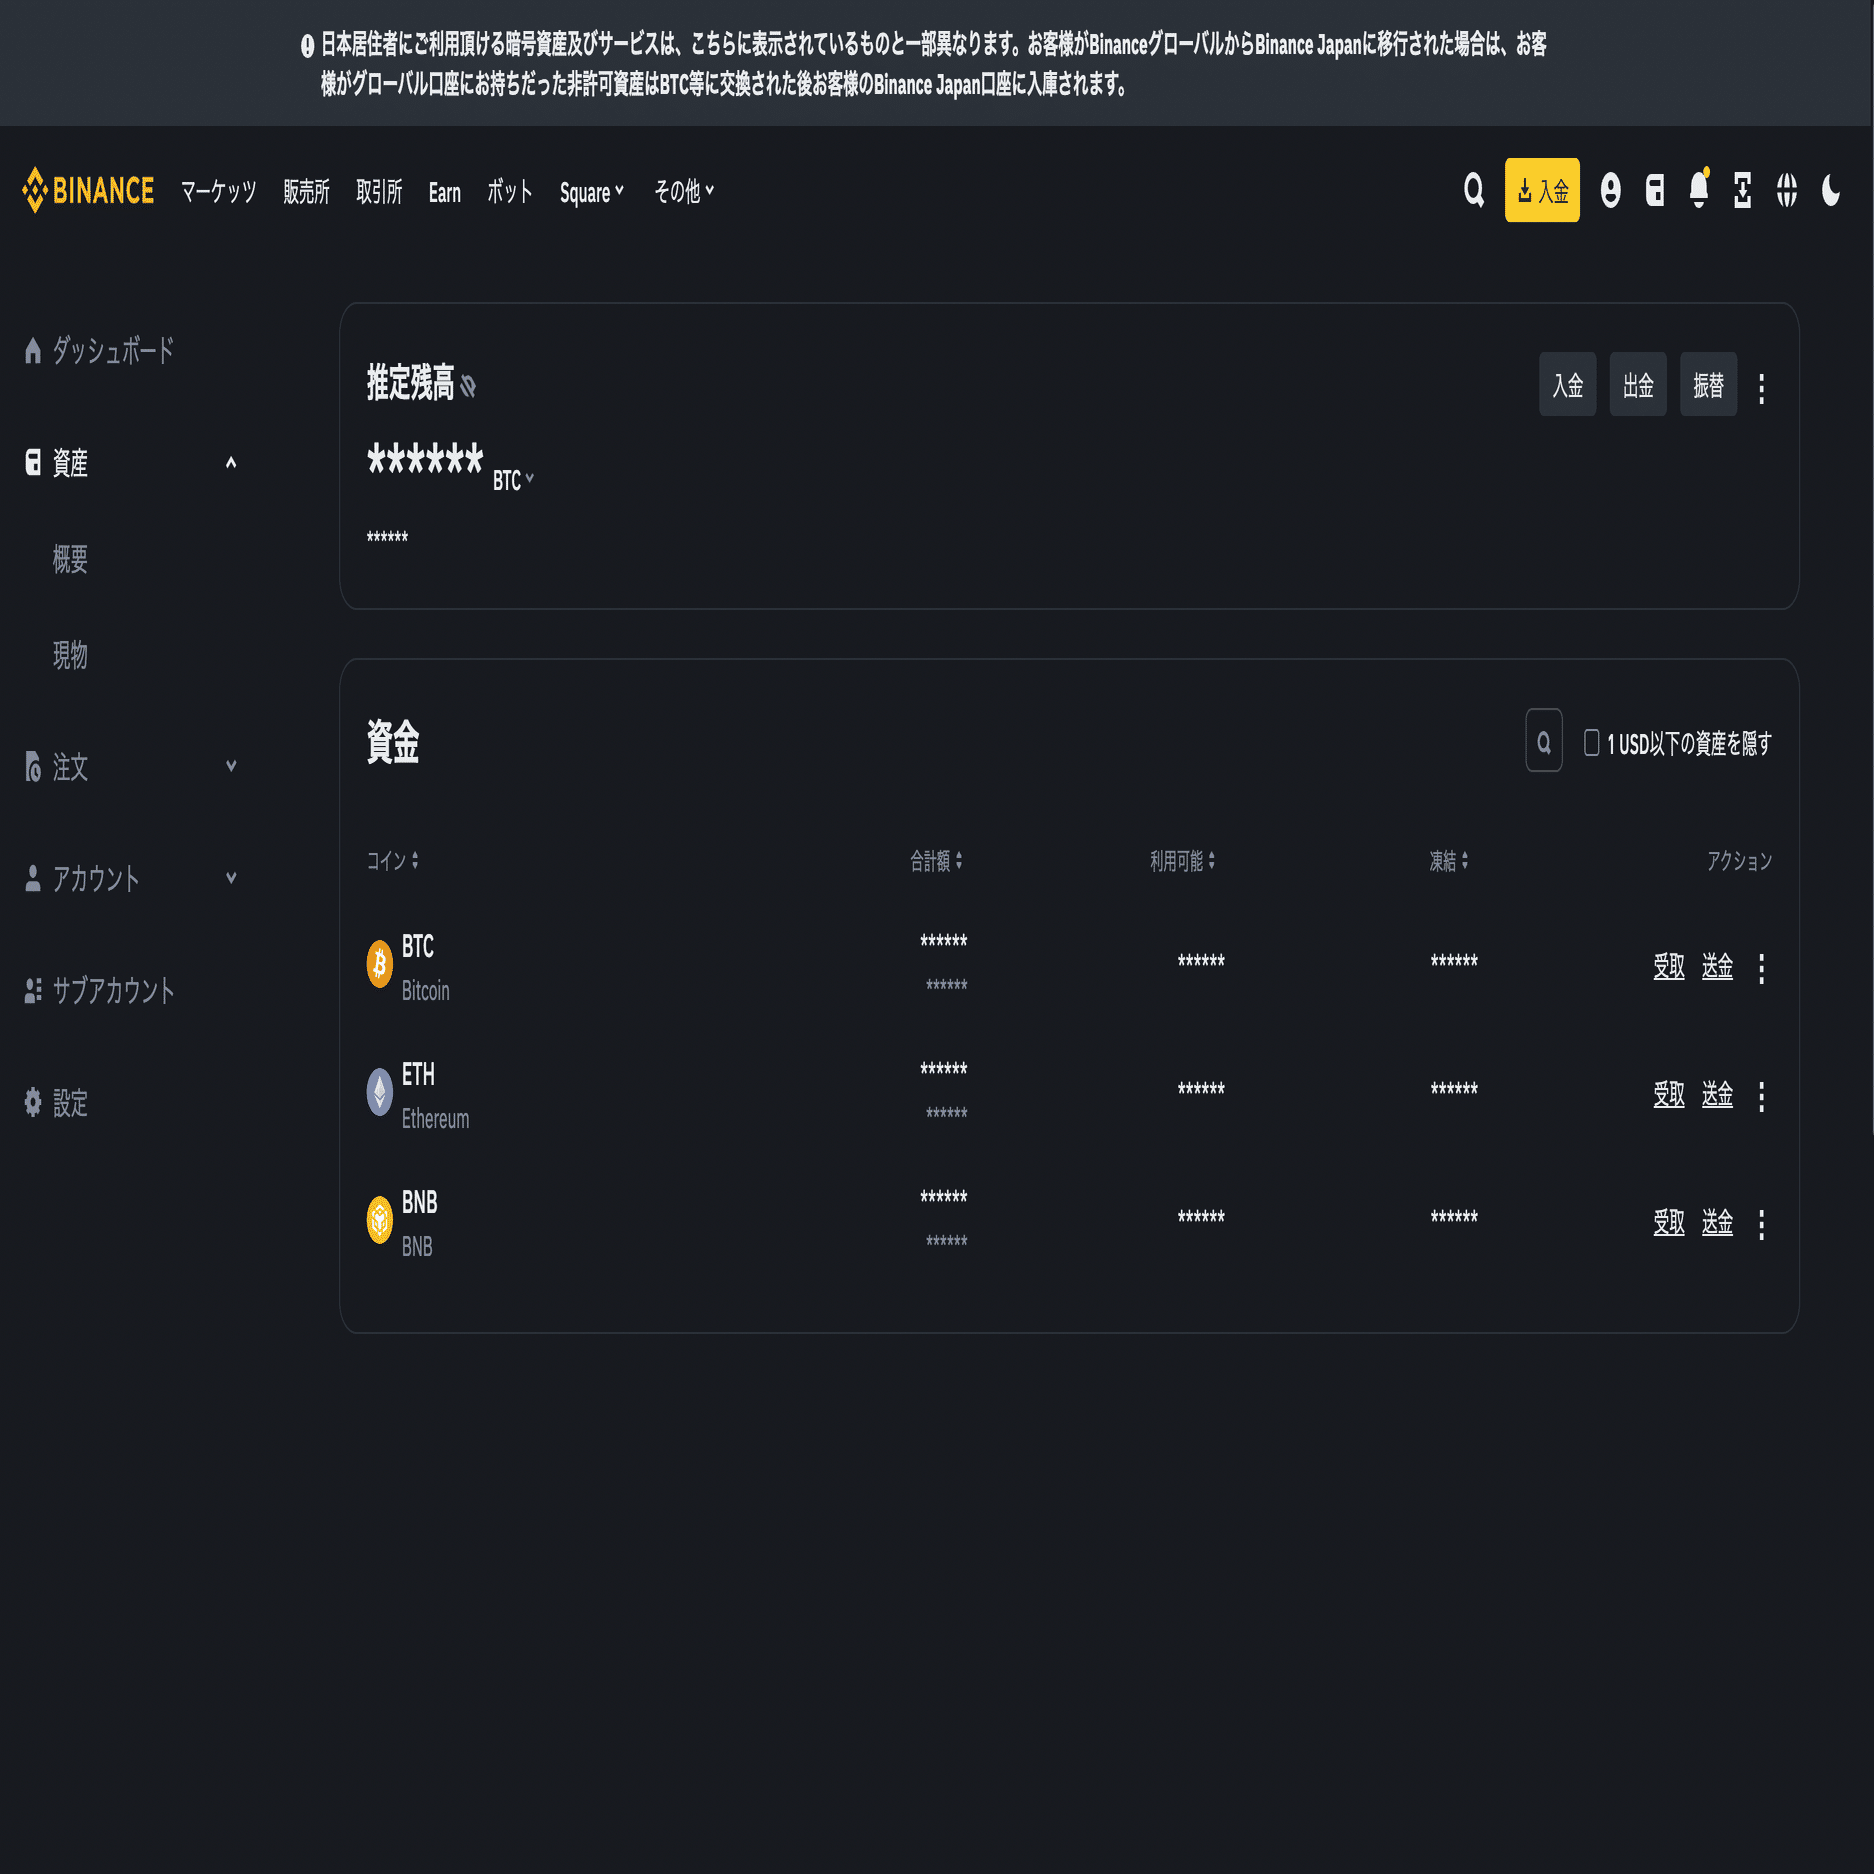Click 送金 for BTC
This screenshot has width=1874, height=1874.
coord(1717,966)
